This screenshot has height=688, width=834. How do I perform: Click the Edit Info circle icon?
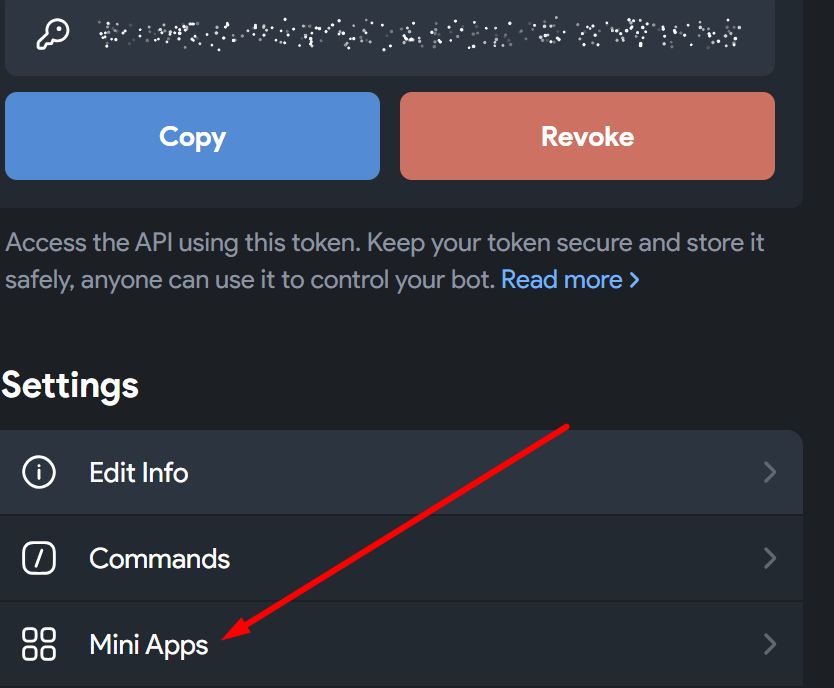tap(39, 472)
